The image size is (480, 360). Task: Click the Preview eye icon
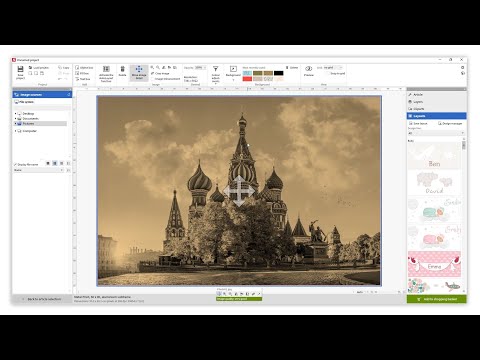click(309, 69)
